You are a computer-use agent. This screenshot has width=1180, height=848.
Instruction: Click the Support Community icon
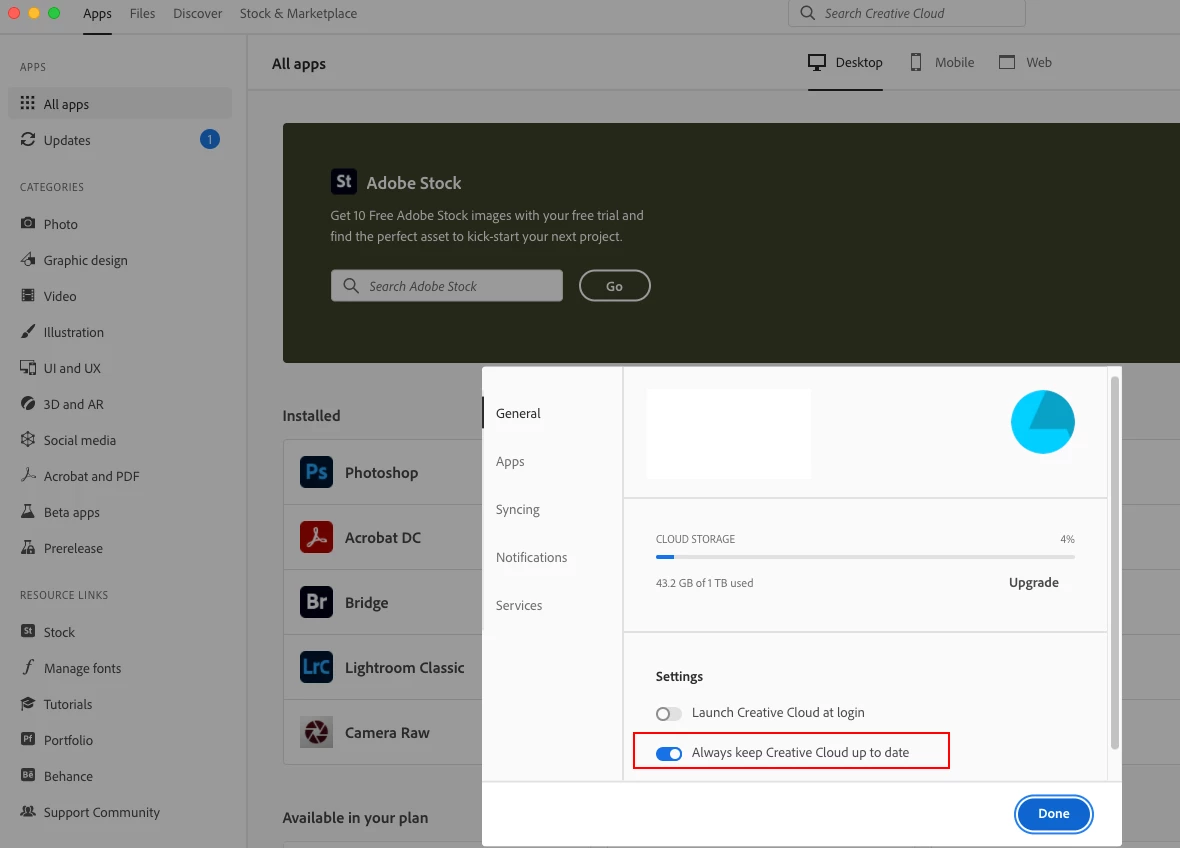tap(28, 811)
